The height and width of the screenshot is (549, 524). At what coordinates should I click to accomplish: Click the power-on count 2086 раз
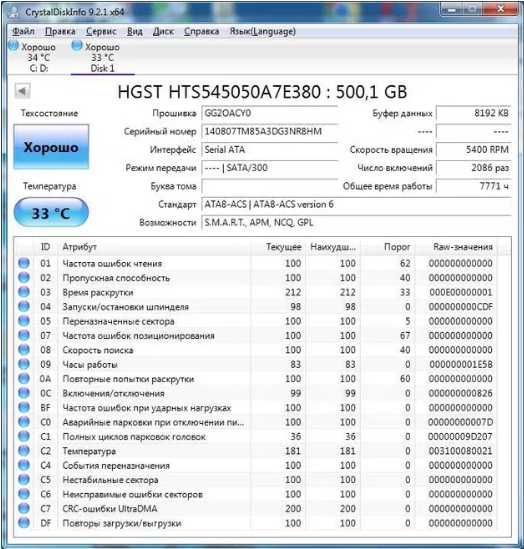click(474, 168)
